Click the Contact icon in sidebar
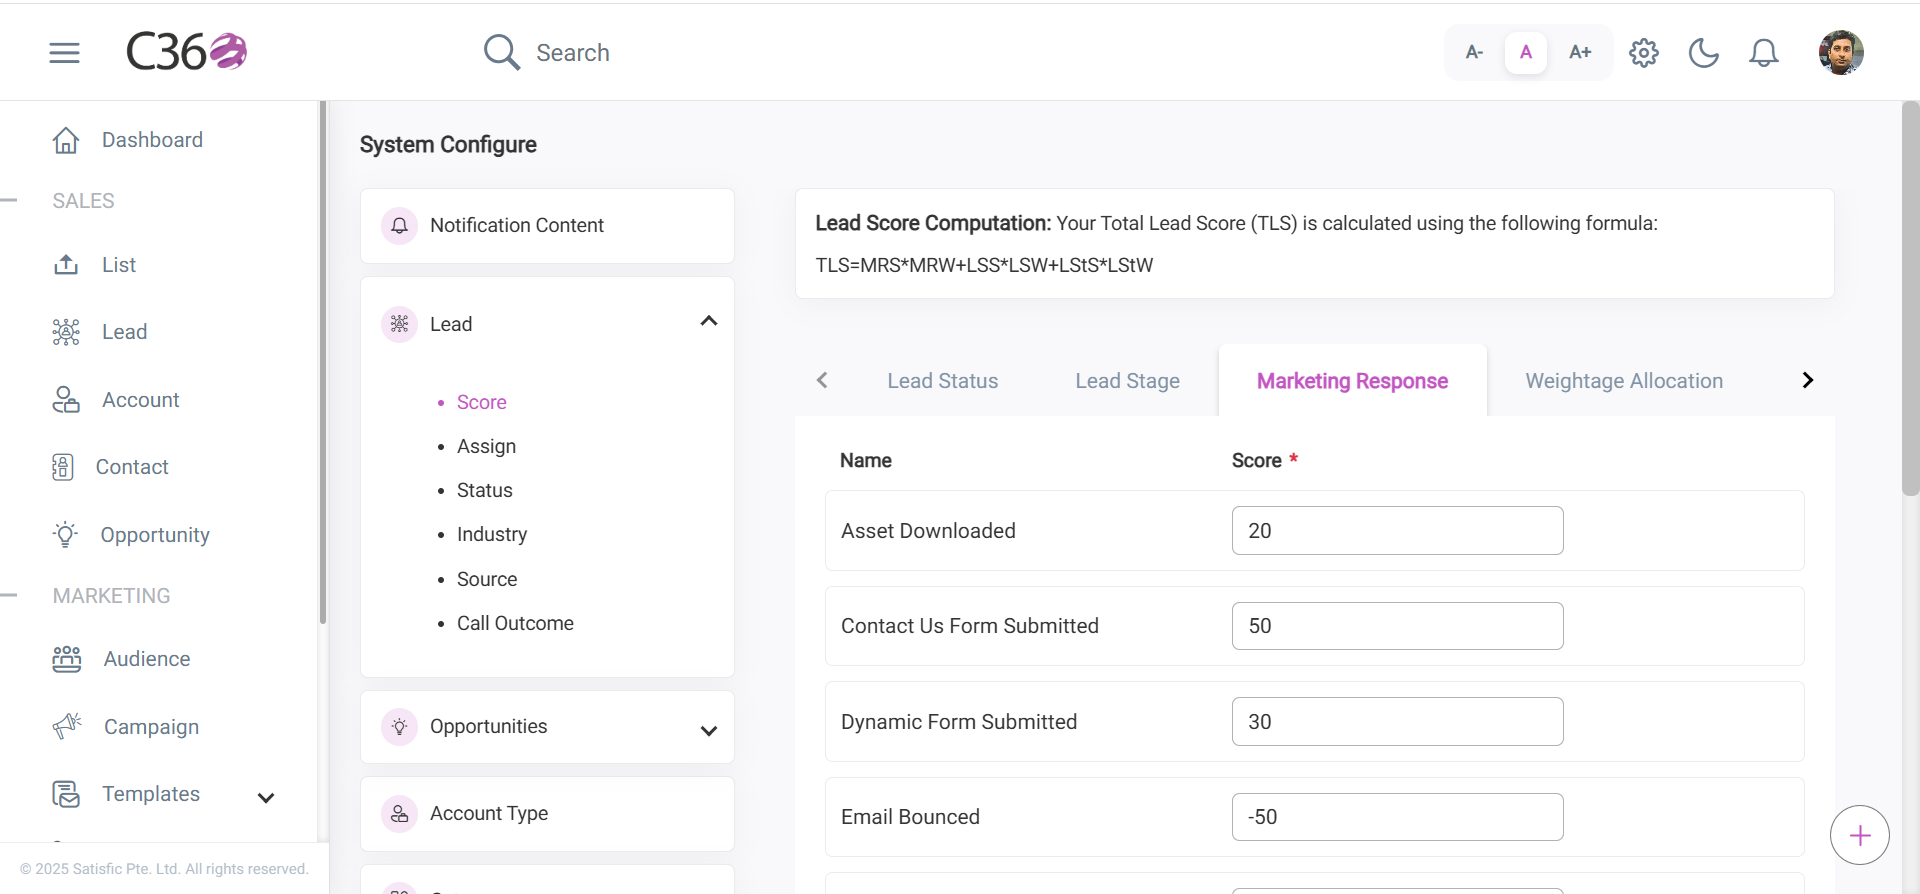 click(63, 467)
